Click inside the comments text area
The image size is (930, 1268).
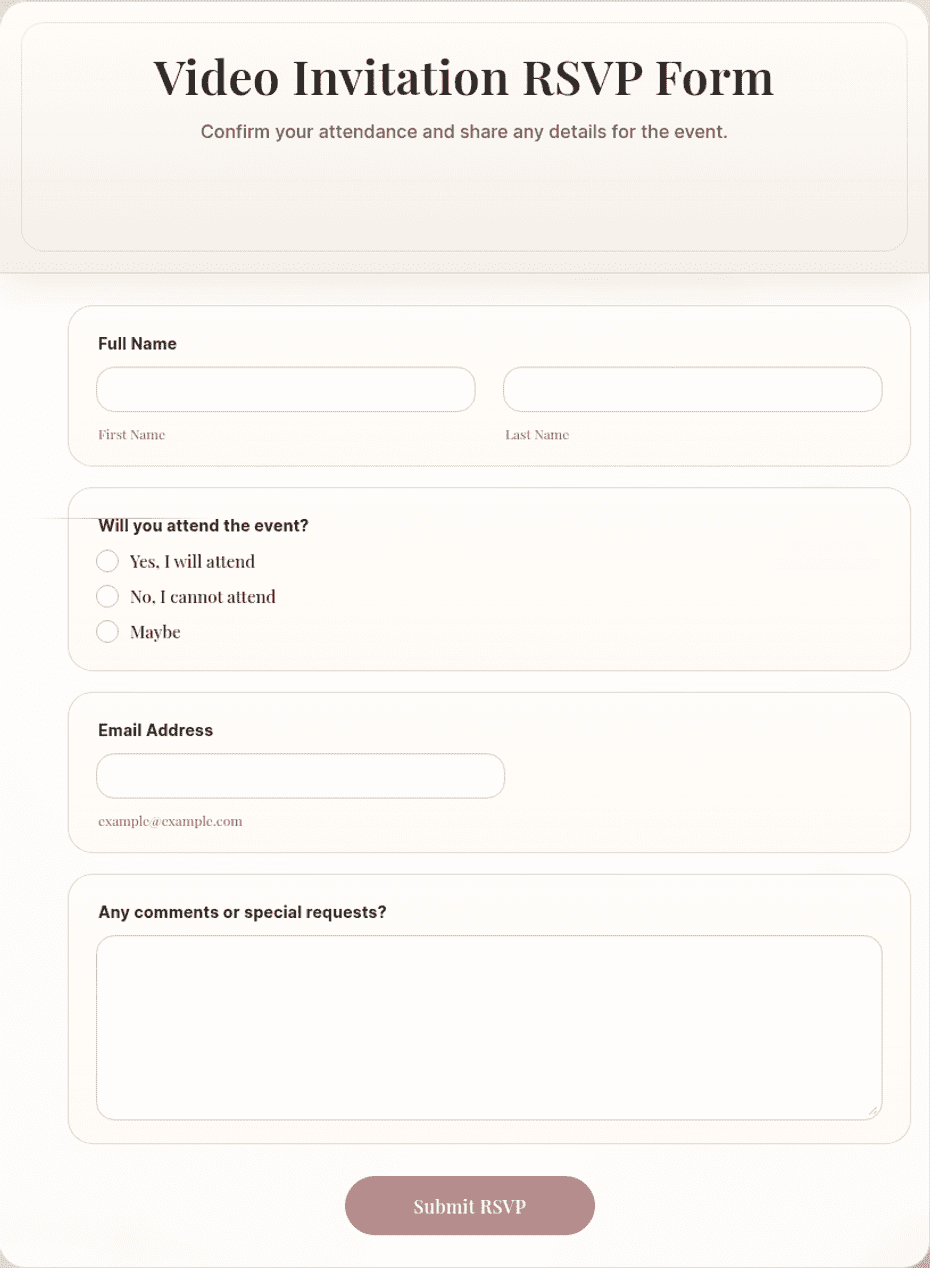(489, 1028)
